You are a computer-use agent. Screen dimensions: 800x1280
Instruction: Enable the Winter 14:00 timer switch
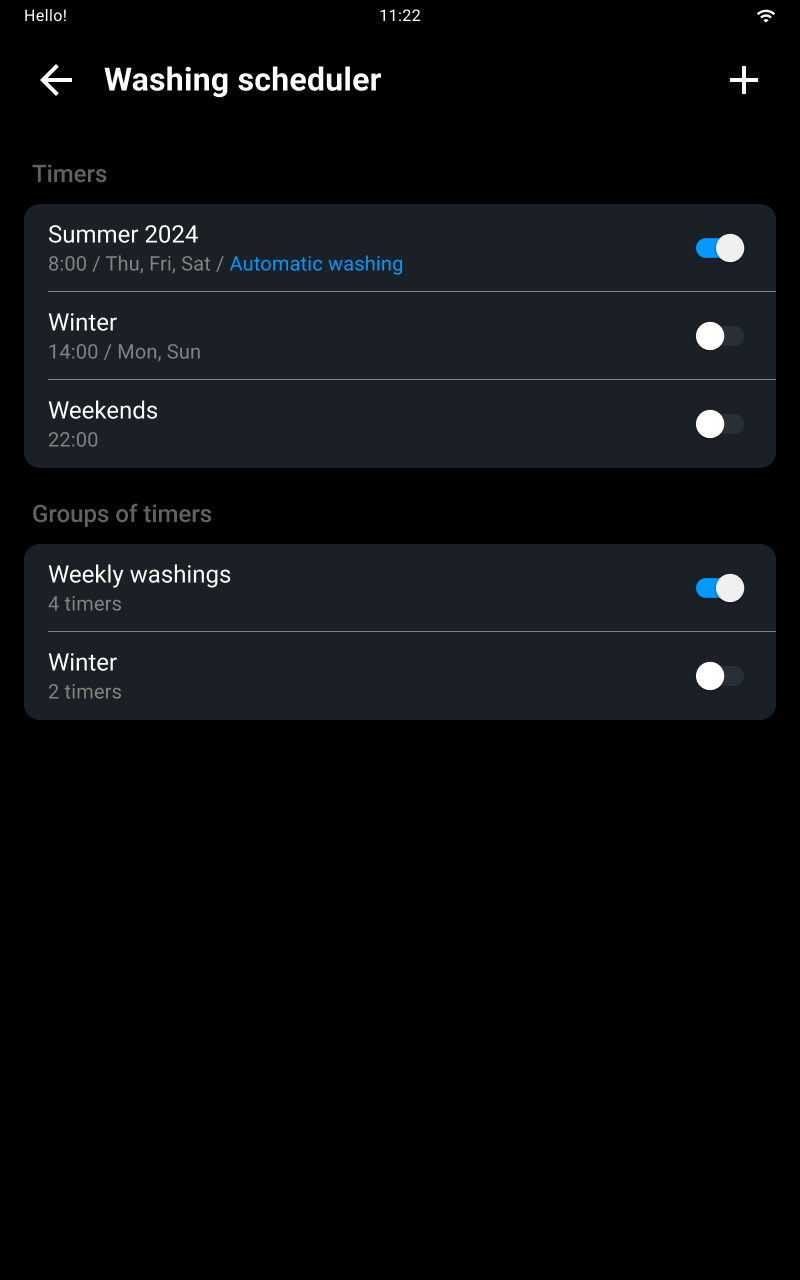[720, 336]
